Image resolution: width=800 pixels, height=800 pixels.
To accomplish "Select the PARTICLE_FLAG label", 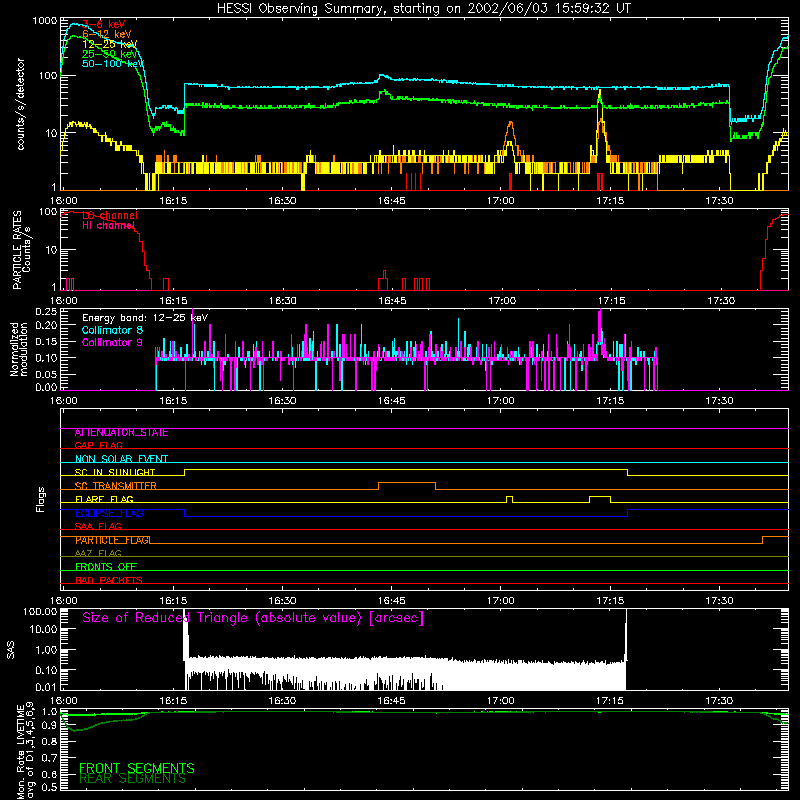I will (112, 540).
